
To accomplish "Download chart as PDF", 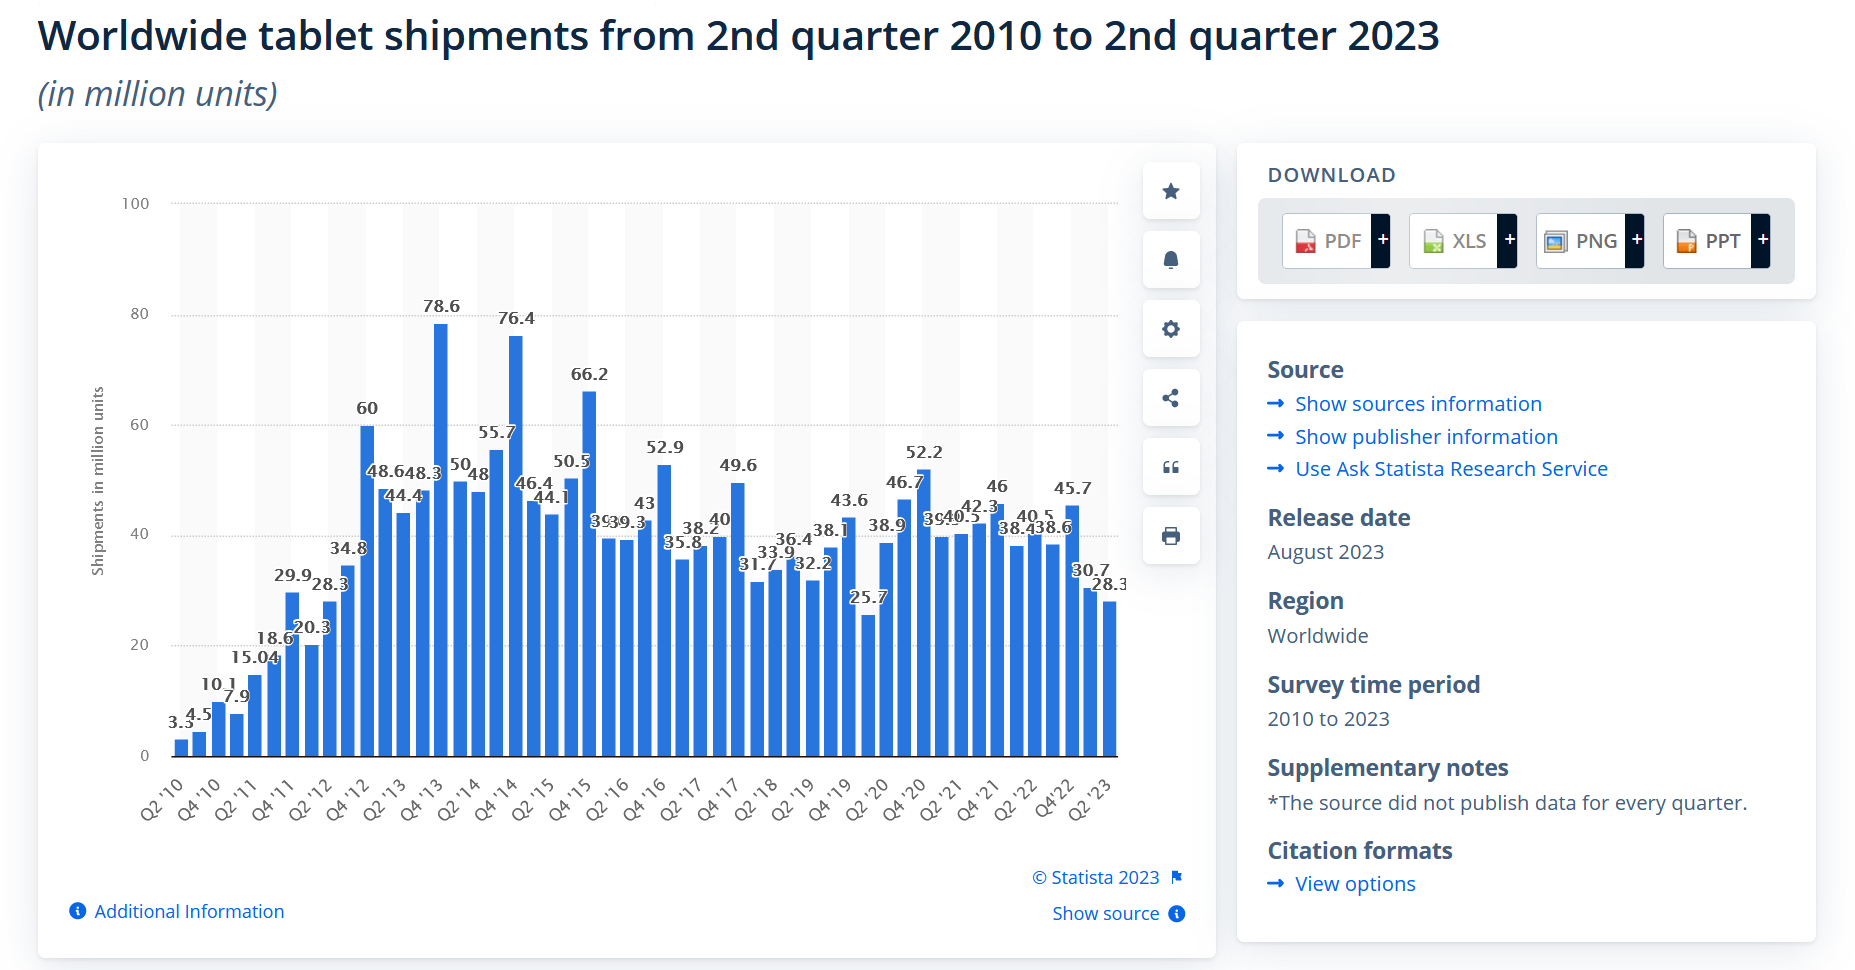I will pyautogui.click(x=1327, y=241).
